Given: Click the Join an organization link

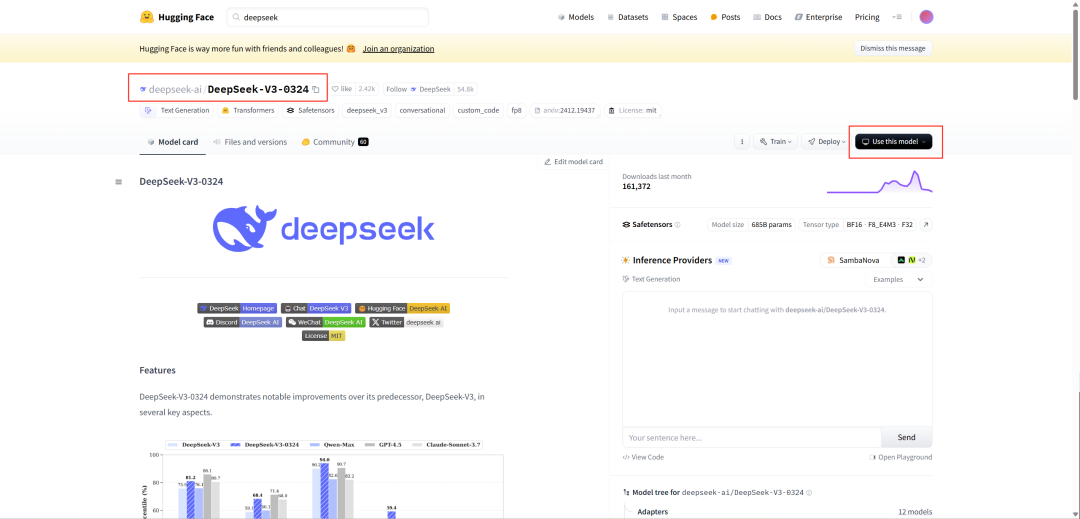Looking at the screenshot, I should click(398, 49).
